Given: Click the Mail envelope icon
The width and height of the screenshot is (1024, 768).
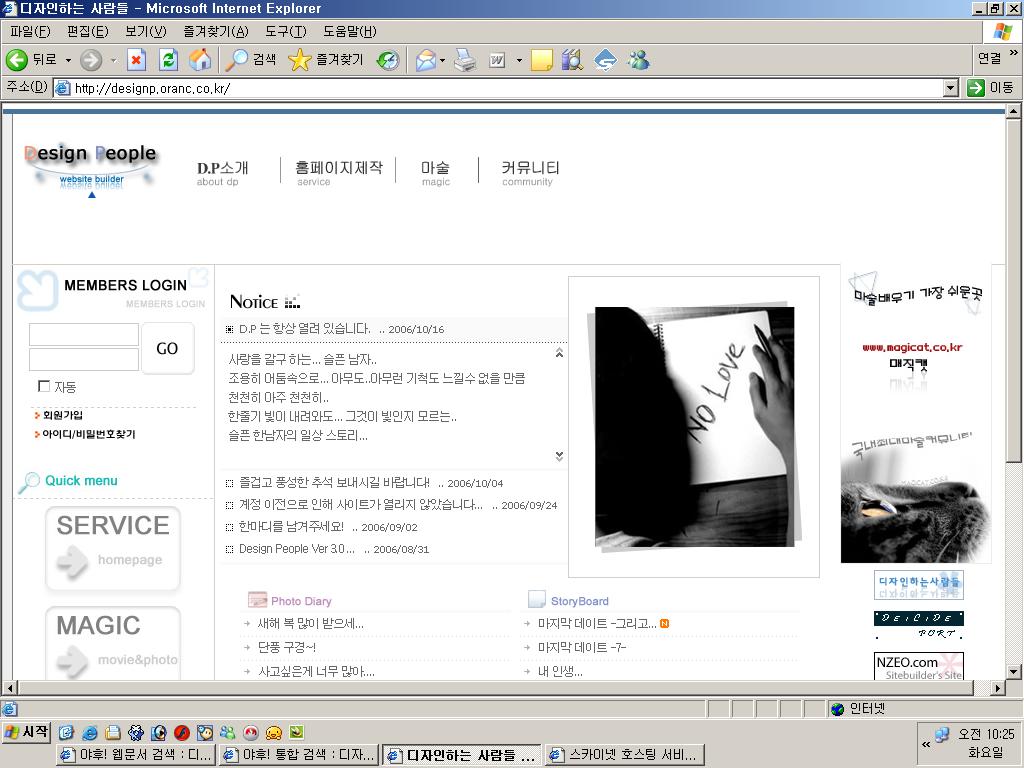Looking at the screenshot, I should (x=425, y=60).
